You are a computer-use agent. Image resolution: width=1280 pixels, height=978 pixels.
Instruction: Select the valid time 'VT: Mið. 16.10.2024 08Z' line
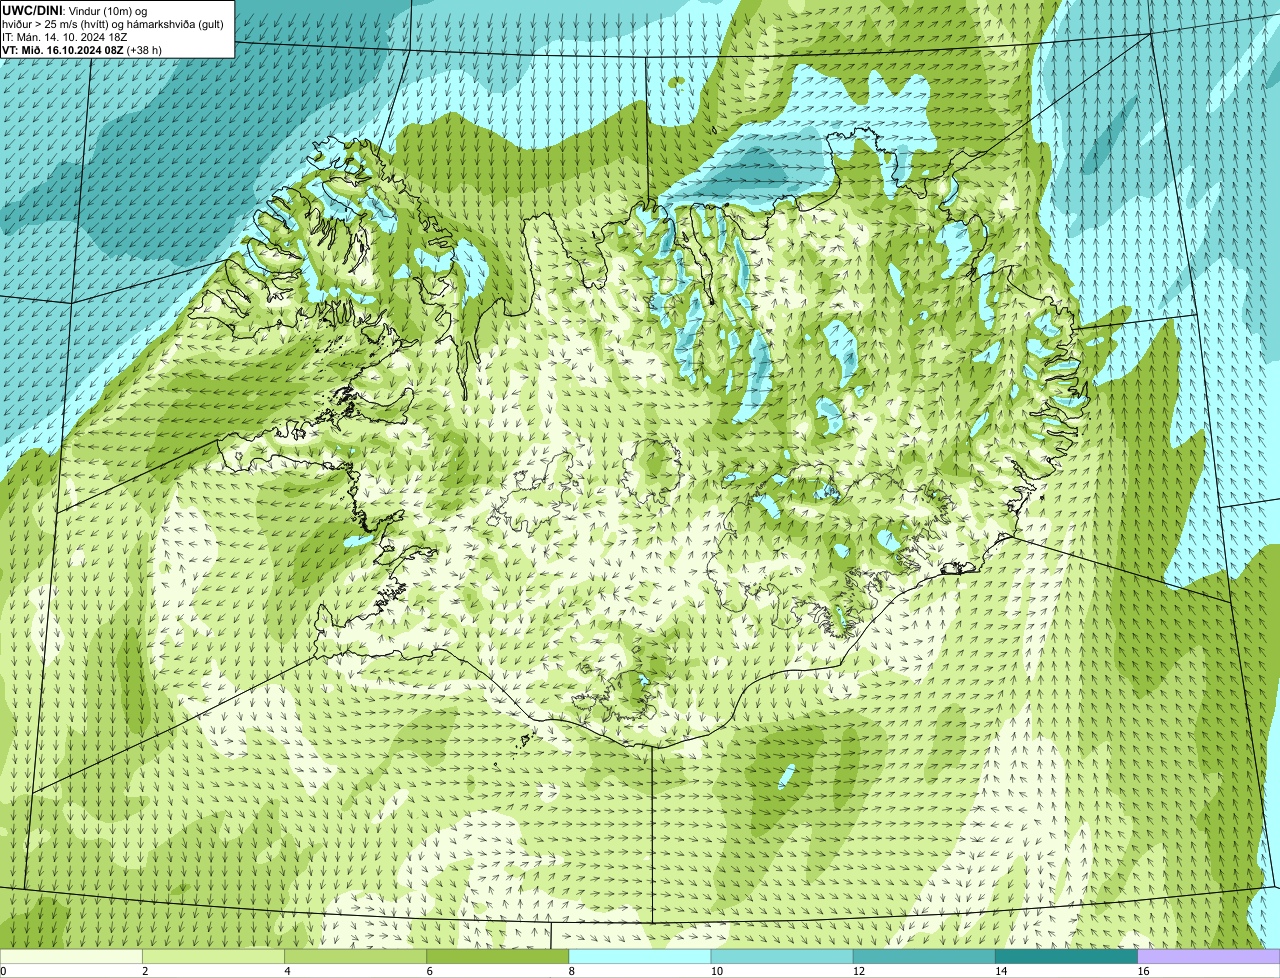pyautogui.click(x=82, y=50)
